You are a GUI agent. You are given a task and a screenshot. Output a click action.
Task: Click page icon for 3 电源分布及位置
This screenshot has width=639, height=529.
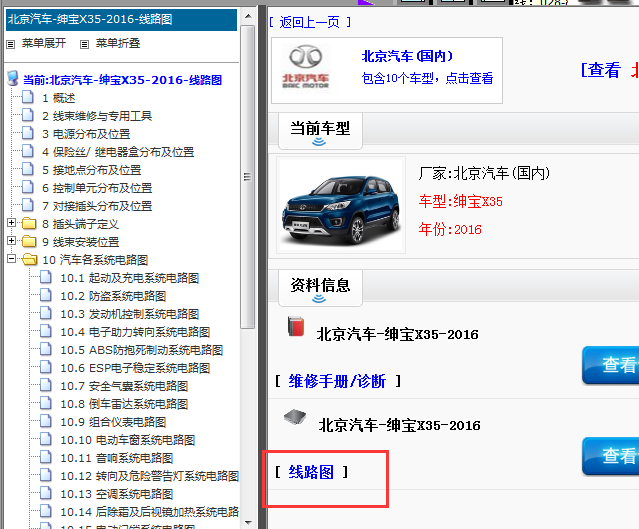pos(28,133)
